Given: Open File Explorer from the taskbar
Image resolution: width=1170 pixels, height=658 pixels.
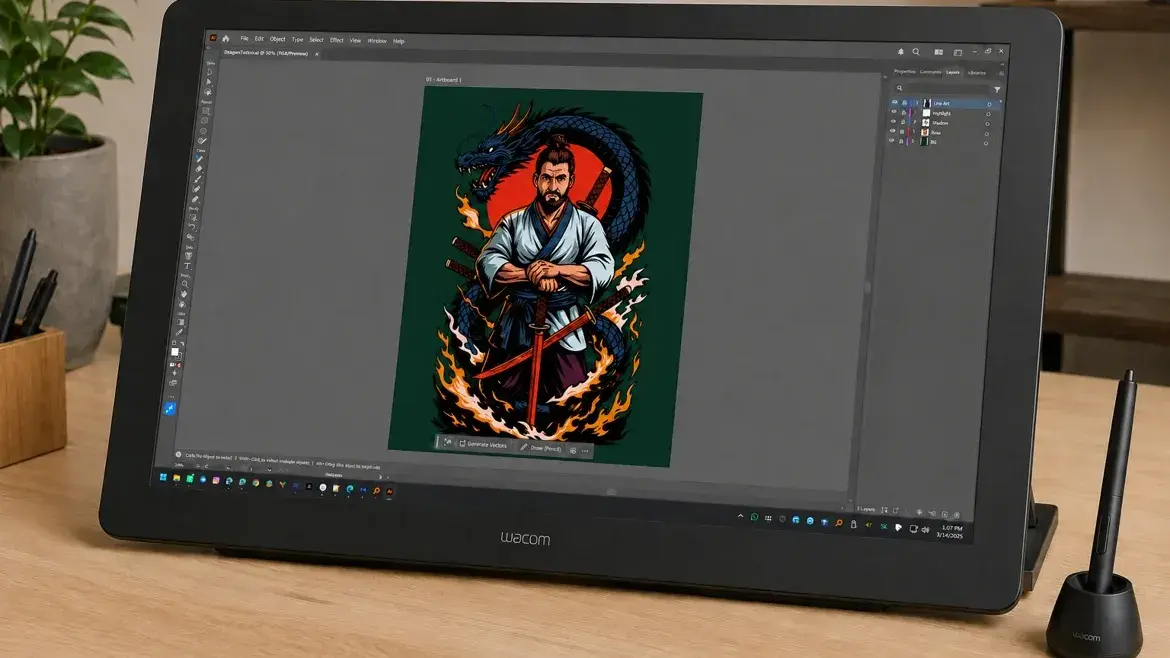Looking at the screenshot, I should 176,478.
